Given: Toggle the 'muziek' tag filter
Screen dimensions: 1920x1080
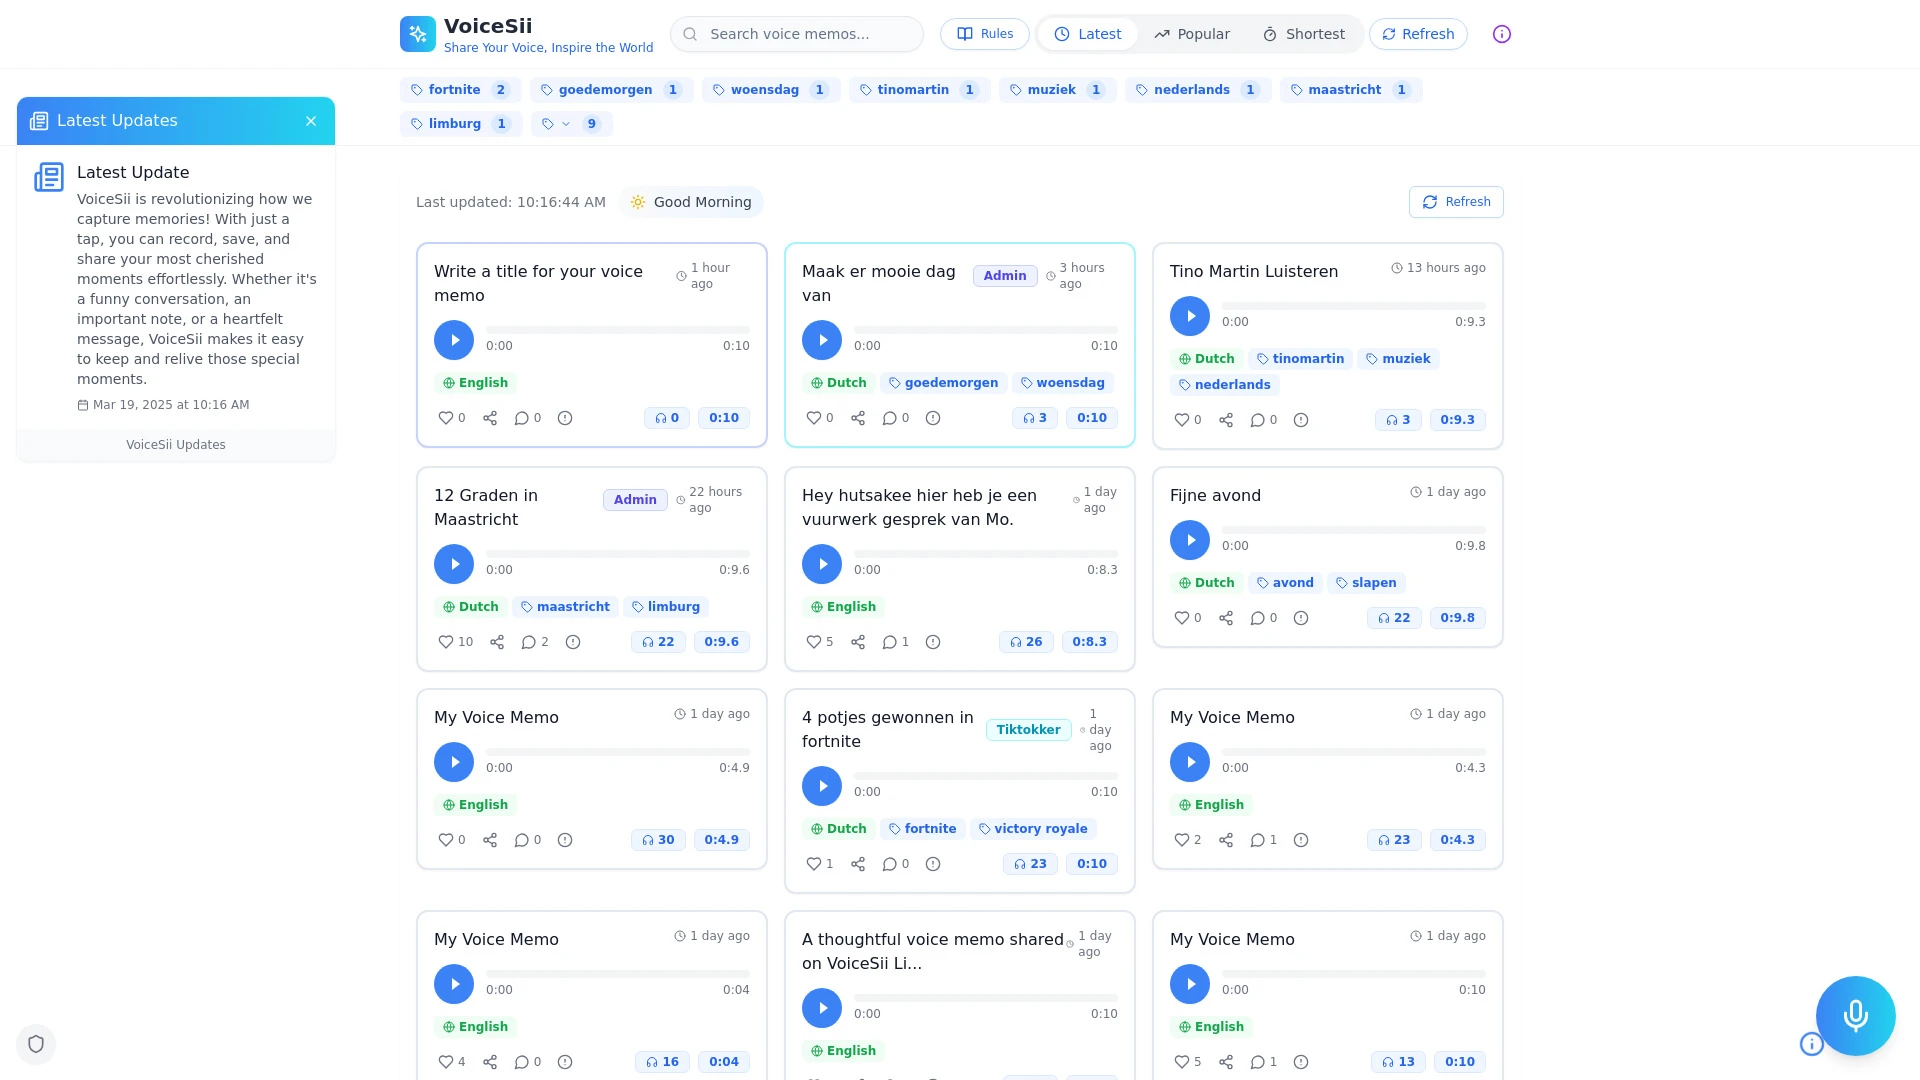Looking at the screenshot, I should (x=1057, y=89).
